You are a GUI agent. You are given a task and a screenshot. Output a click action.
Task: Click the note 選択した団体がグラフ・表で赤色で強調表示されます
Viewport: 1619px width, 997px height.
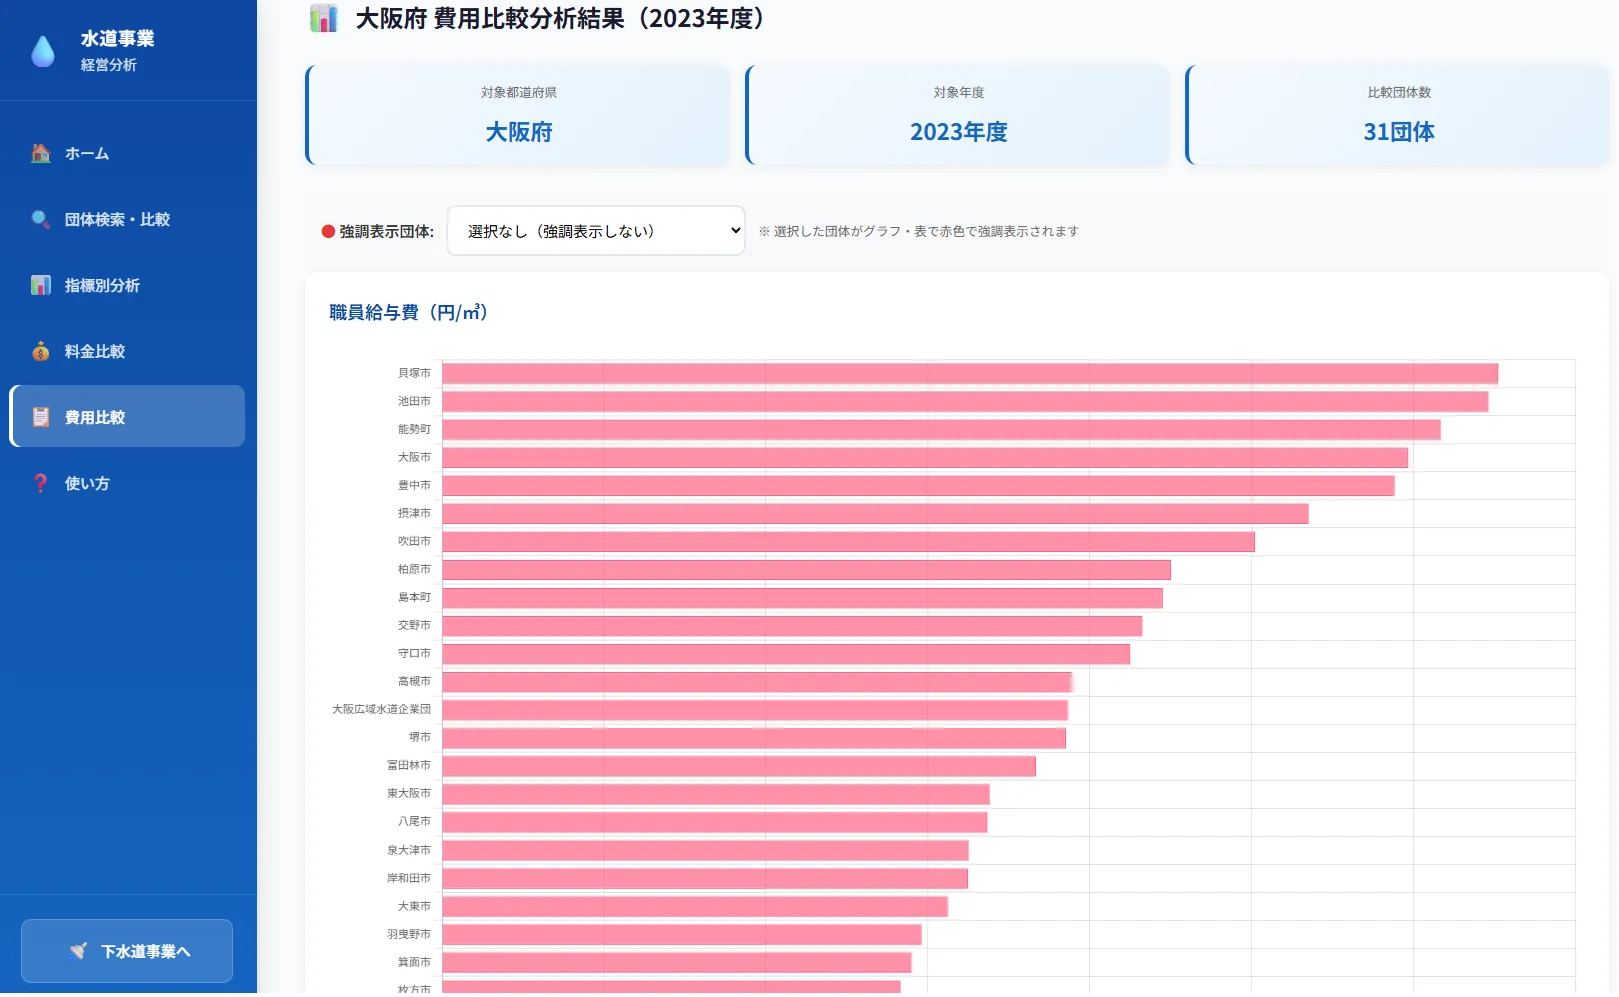[918, 231]
